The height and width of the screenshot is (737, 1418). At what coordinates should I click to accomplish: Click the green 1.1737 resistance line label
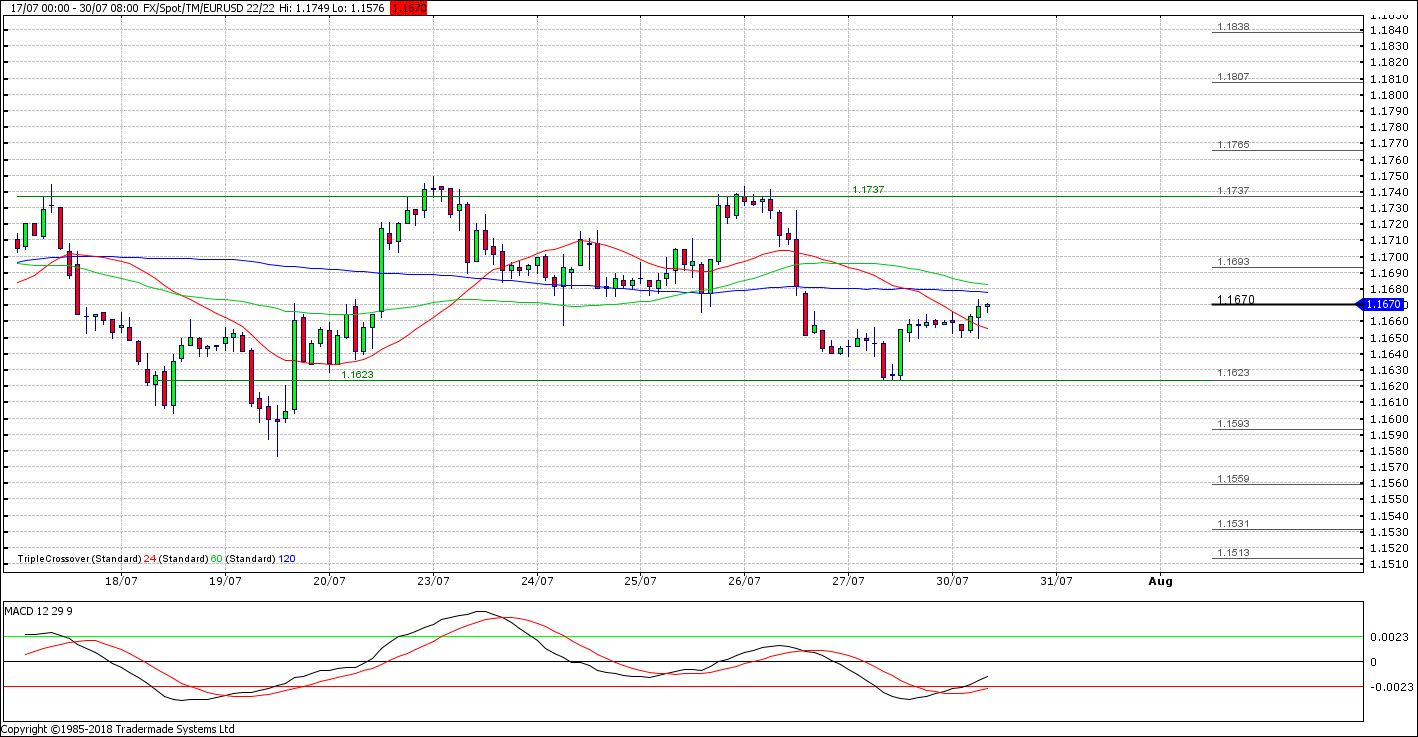[867, 189]
